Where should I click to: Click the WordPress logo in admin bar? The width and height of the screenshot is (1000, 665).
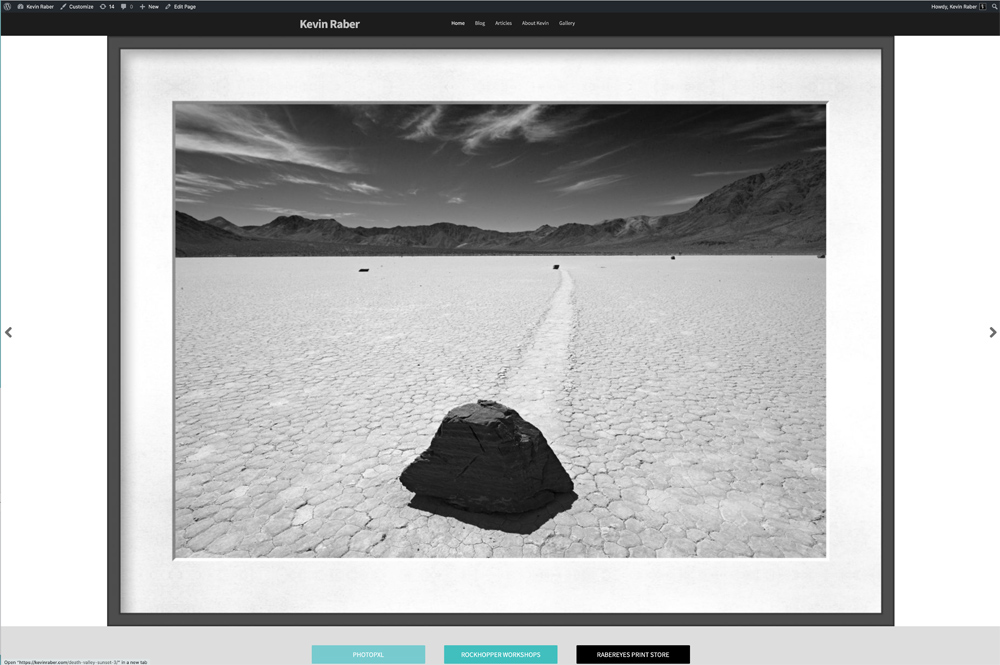tap(7, 6)
